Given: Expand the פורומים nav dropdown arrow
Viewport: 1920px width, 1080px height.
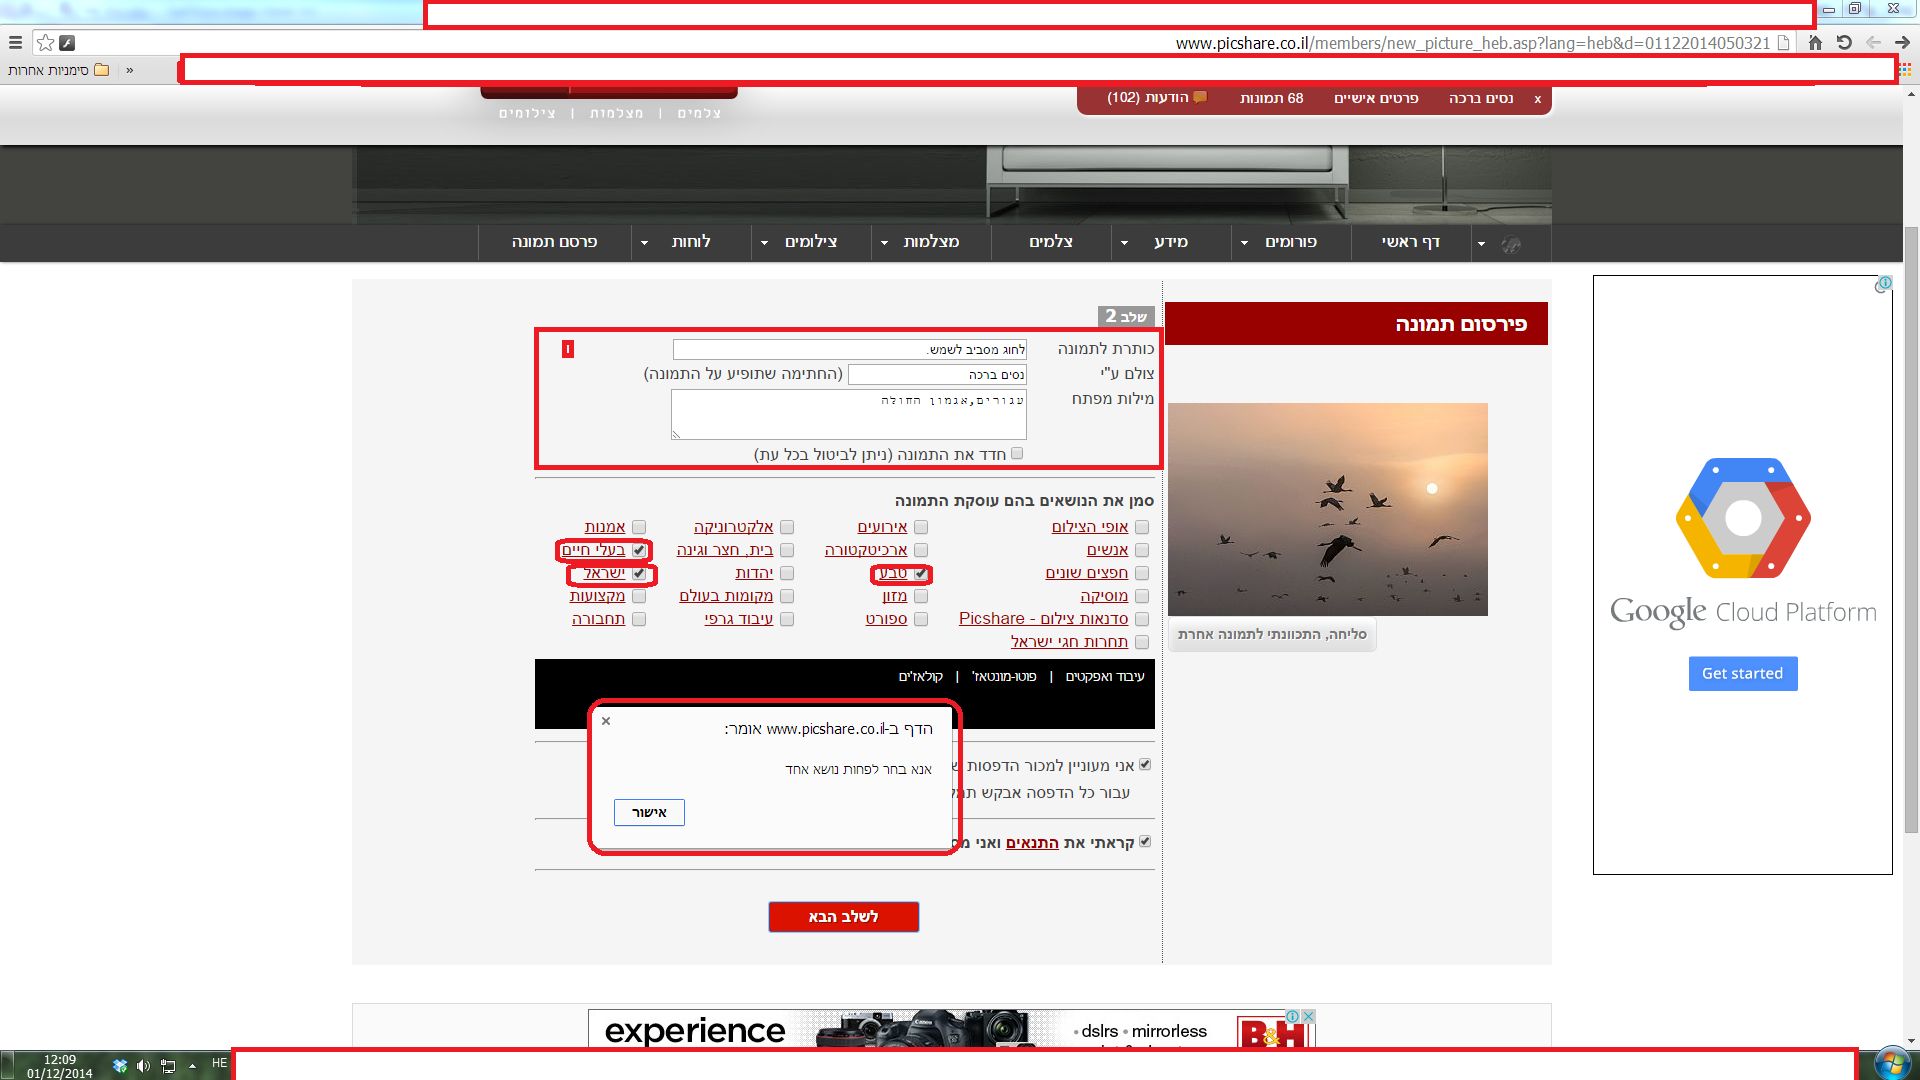Looking at the screenshot, I should pos(1244,243).
